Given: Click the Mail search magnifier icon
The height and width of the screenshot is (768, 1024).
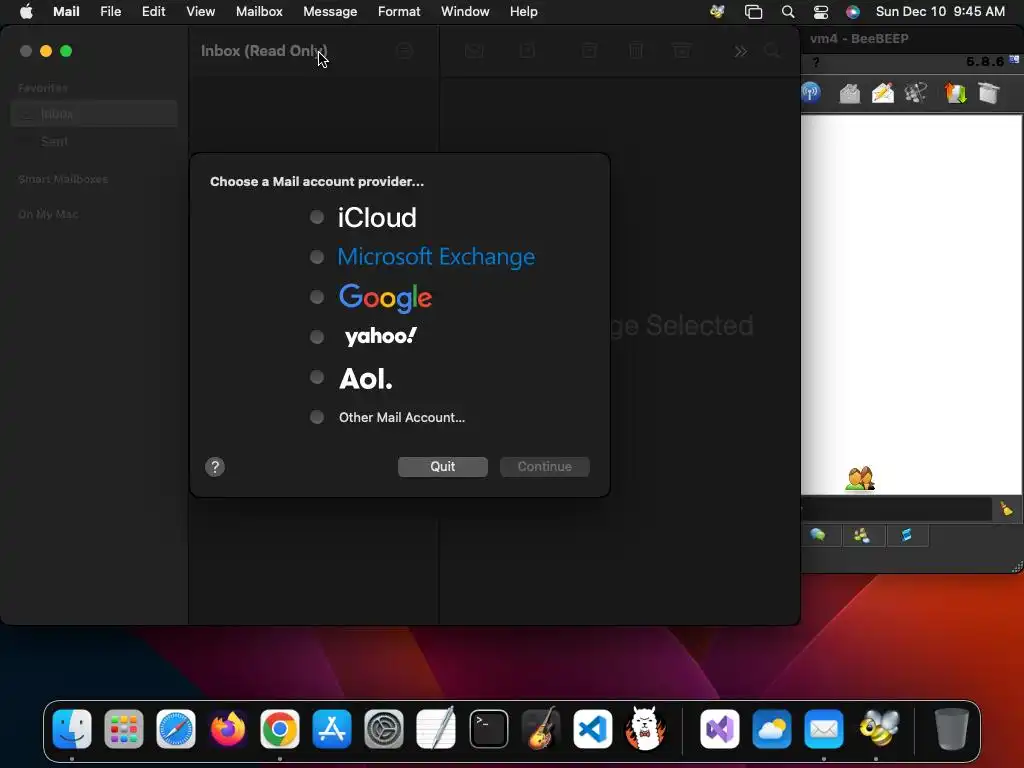Looking at the screenshot, I should point(772,51).
